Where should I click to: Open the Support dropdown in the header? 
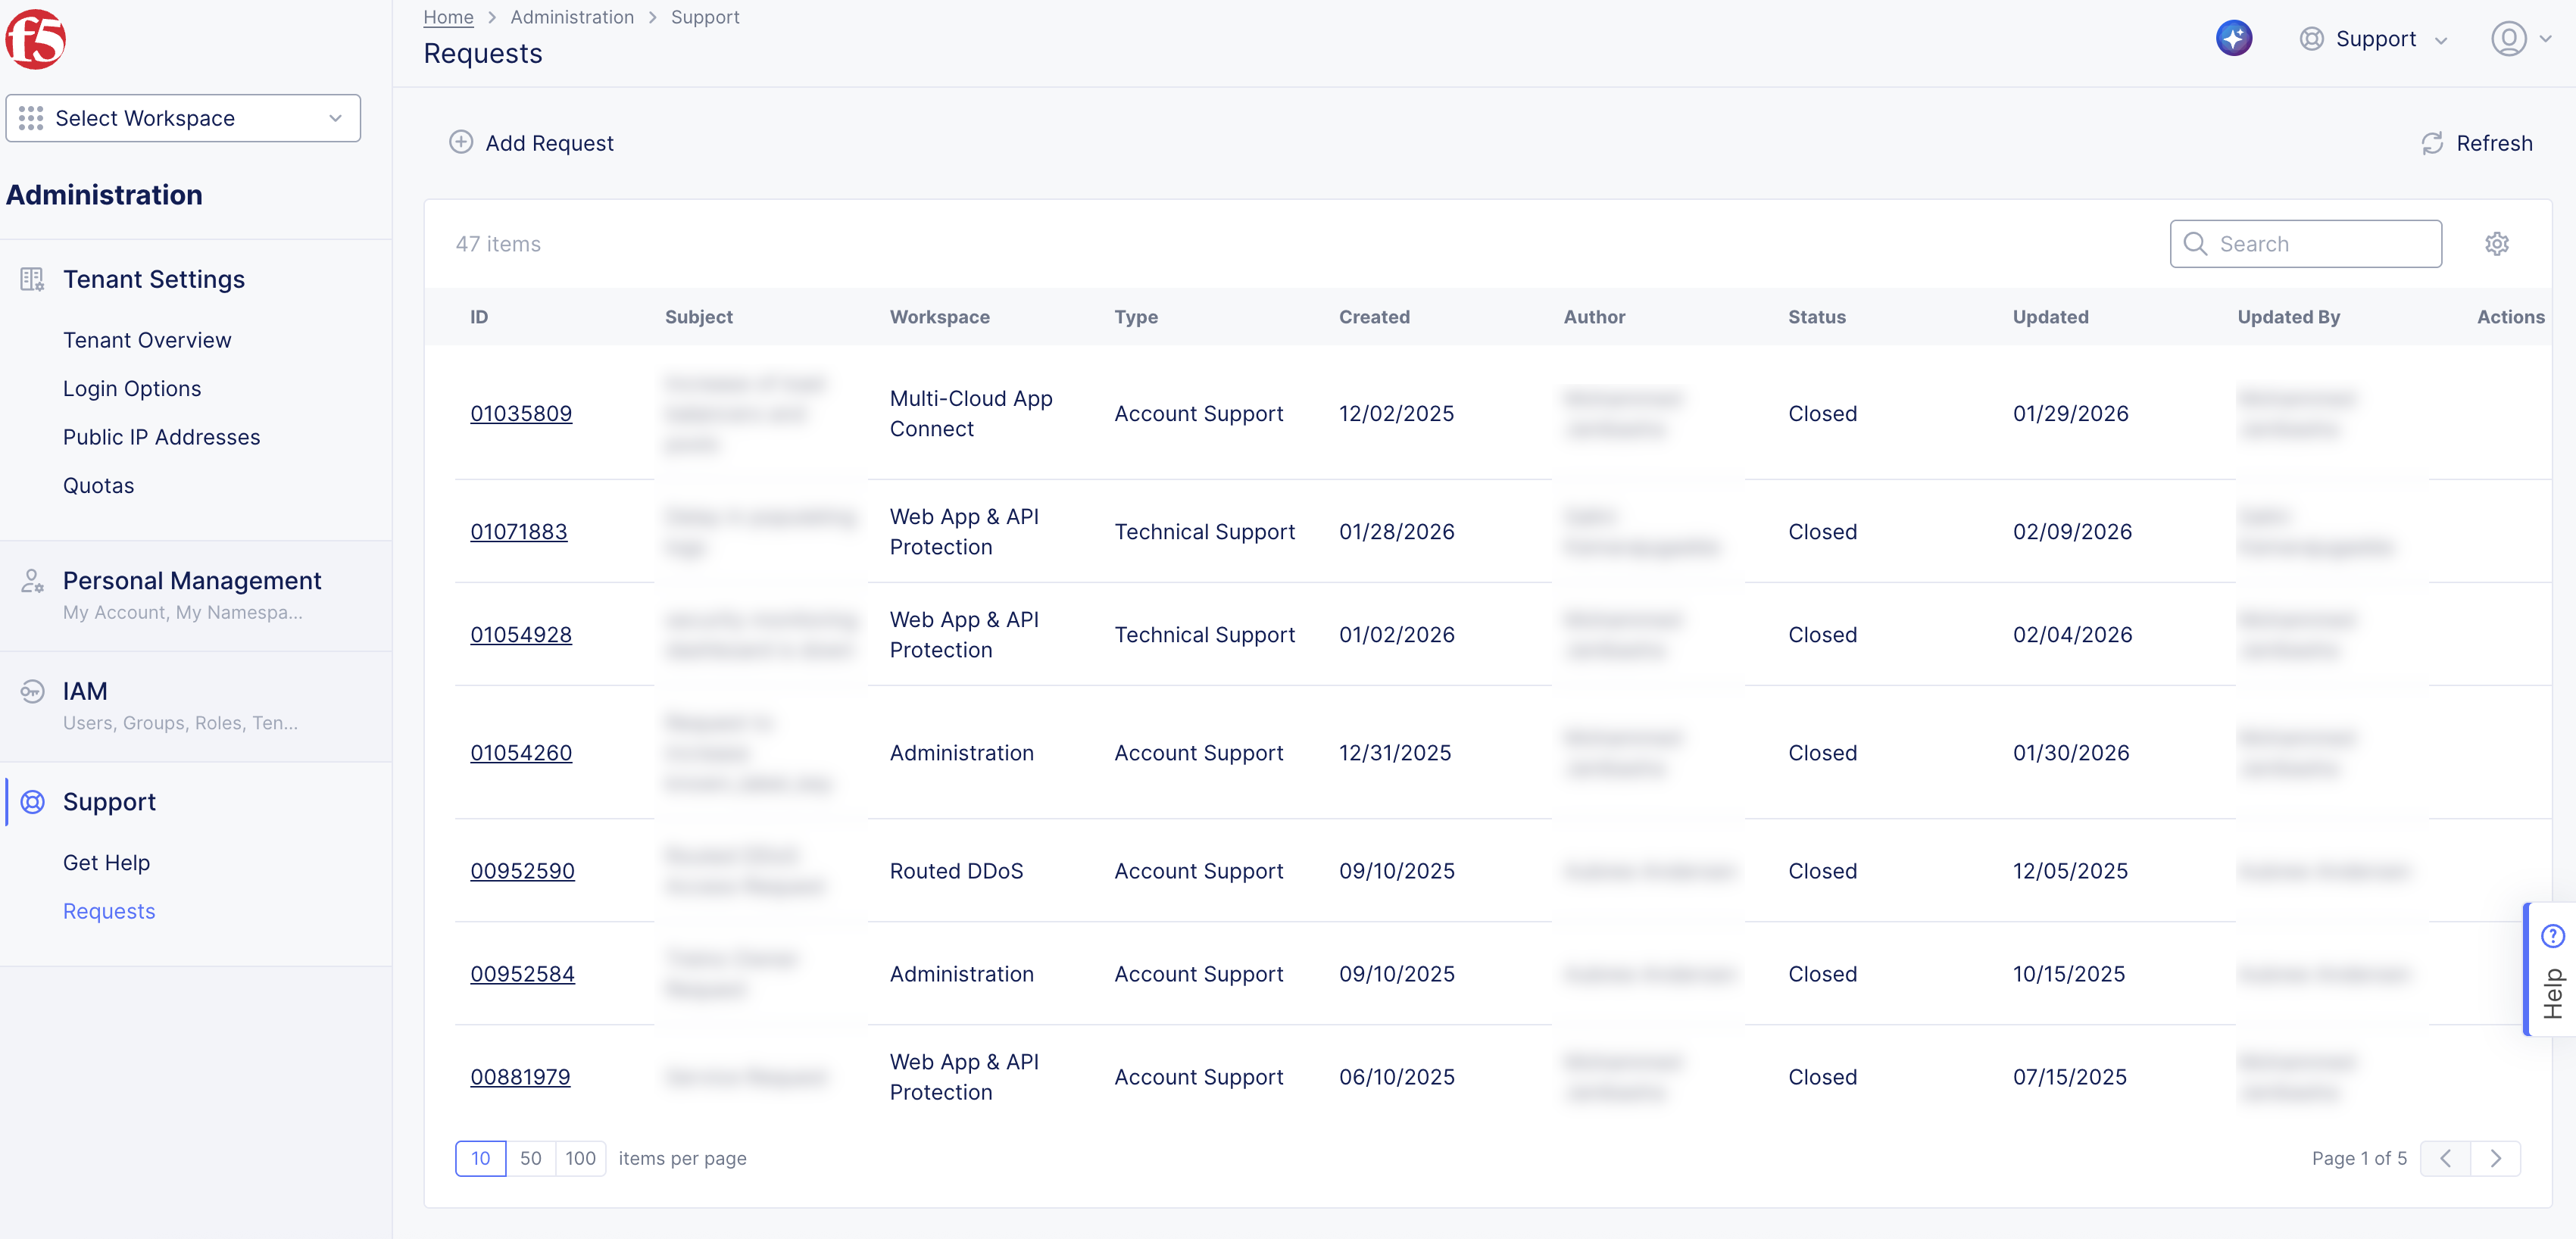point(2377,39)
